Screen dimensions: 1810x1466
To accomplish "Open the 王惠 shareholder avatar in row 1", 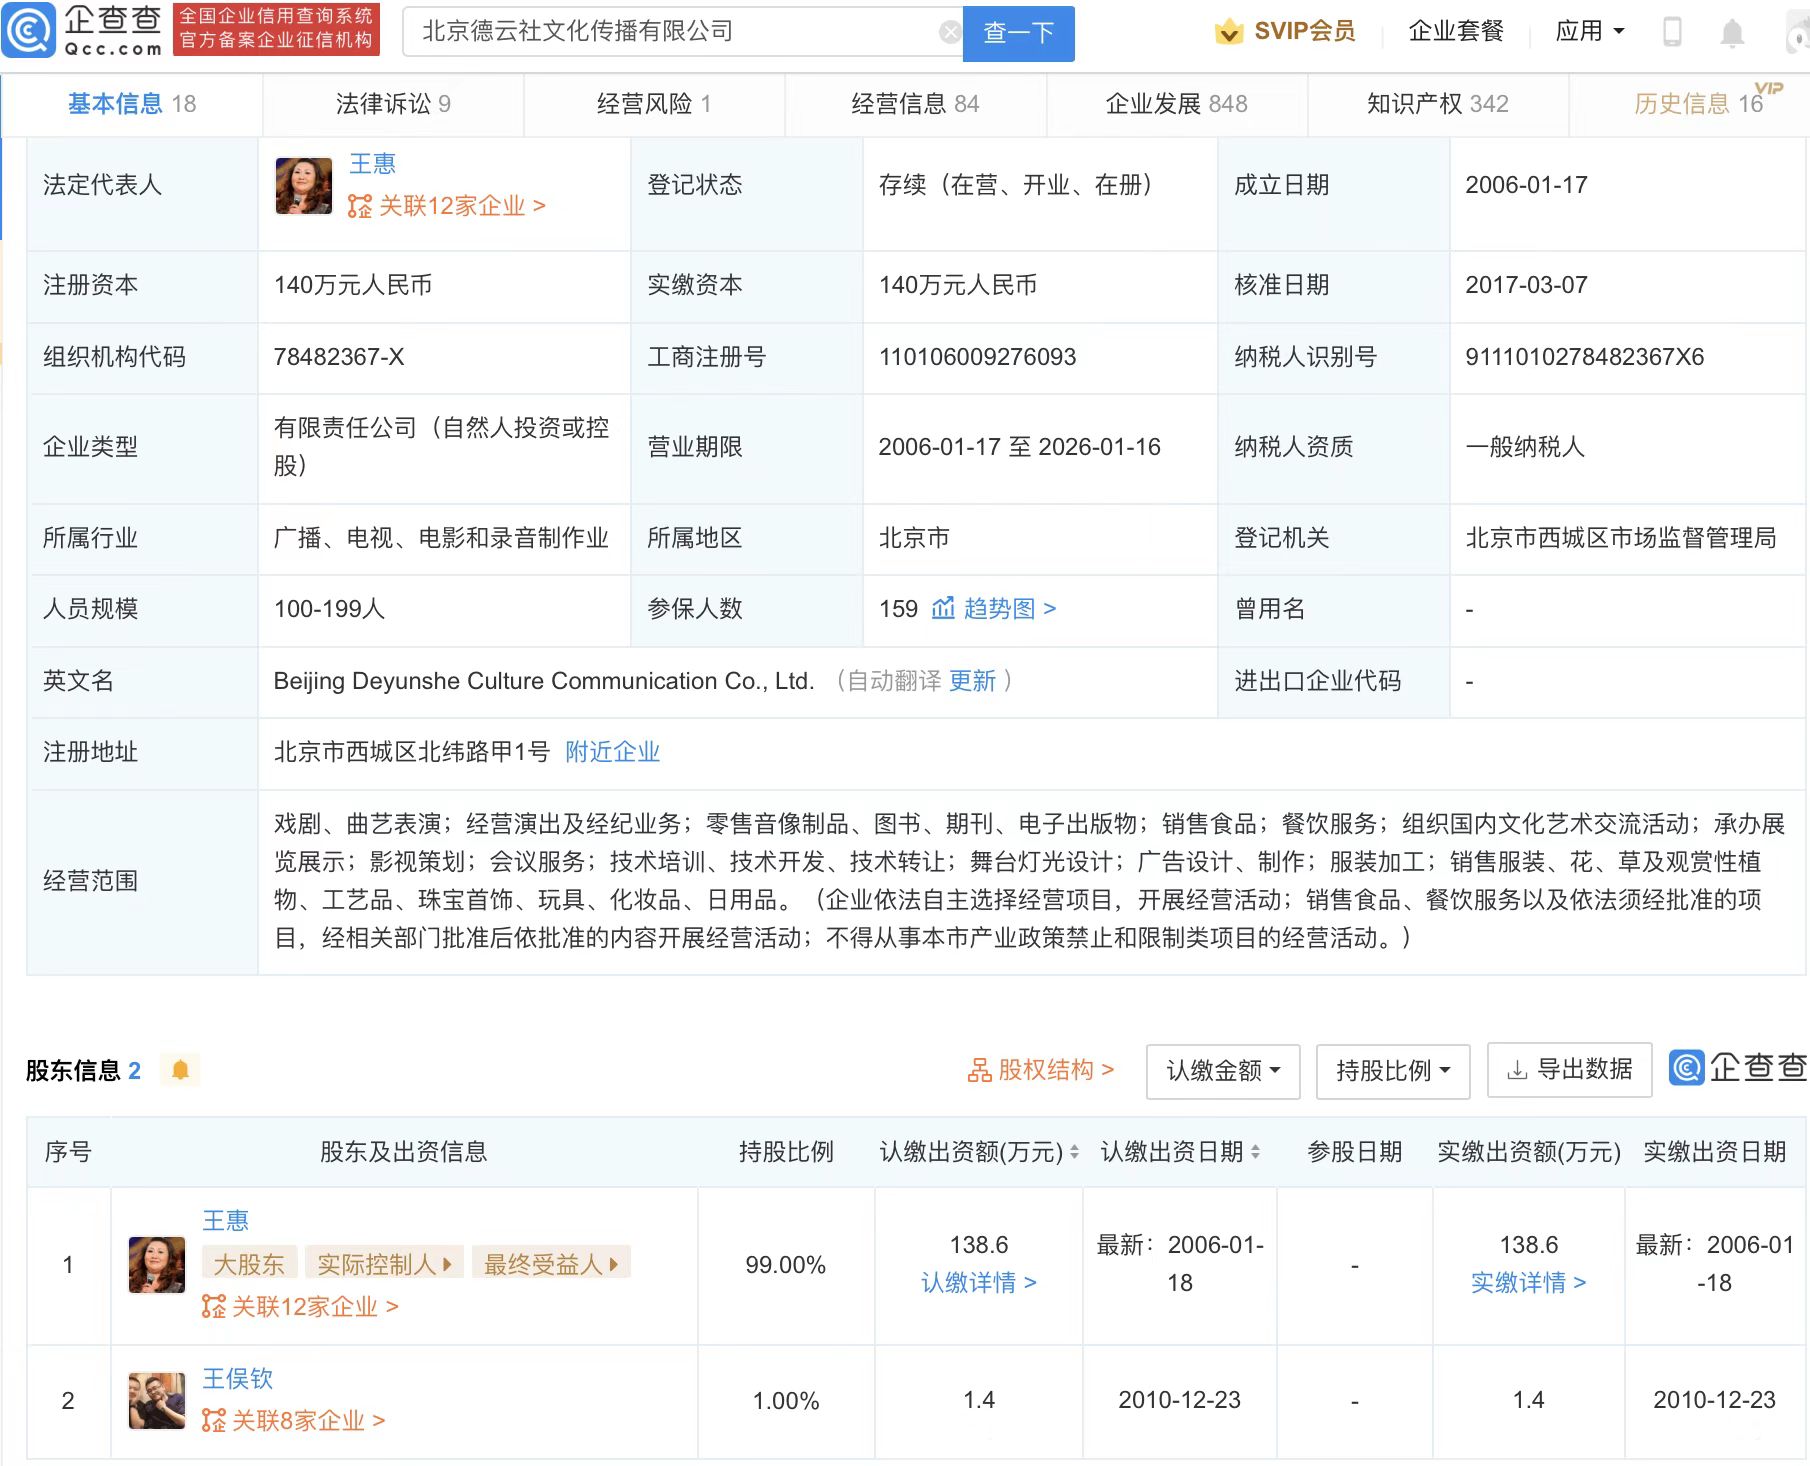I will pos(157,1265).
